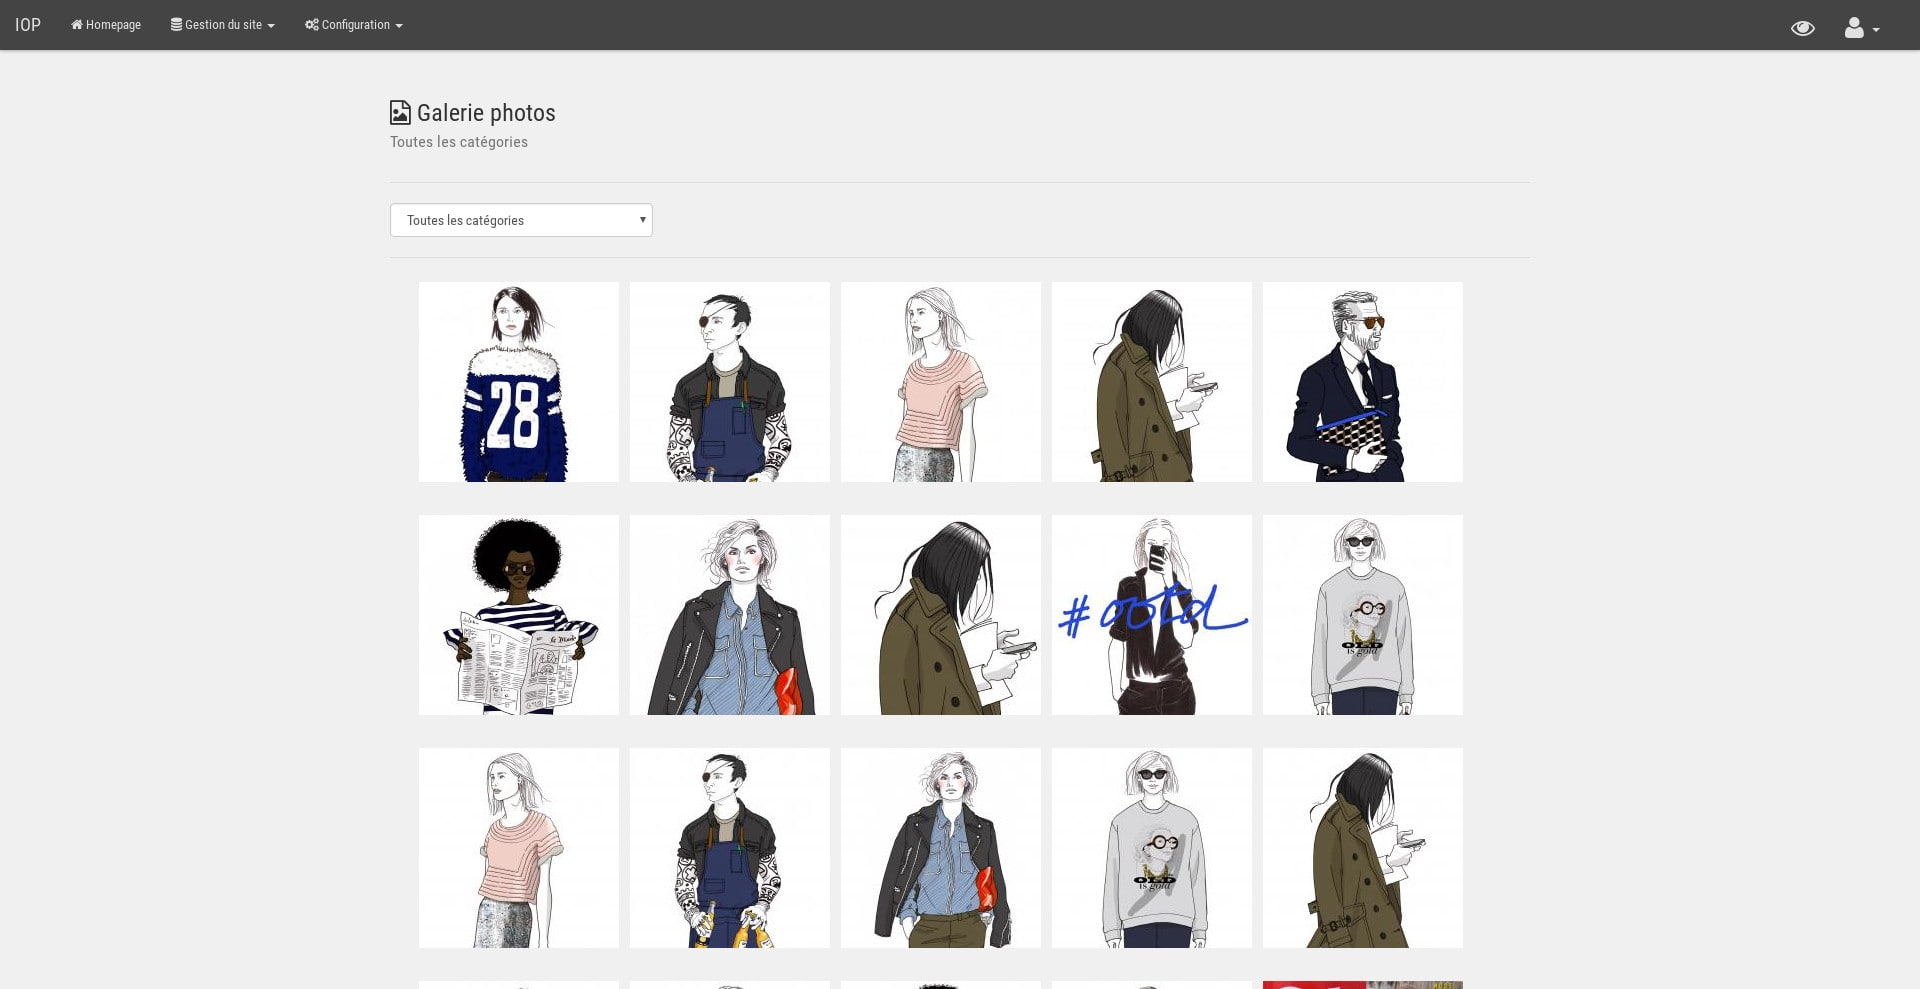
Task: Open third-row blonde woman in pink top thumbnail
Action: pos(519,848)
